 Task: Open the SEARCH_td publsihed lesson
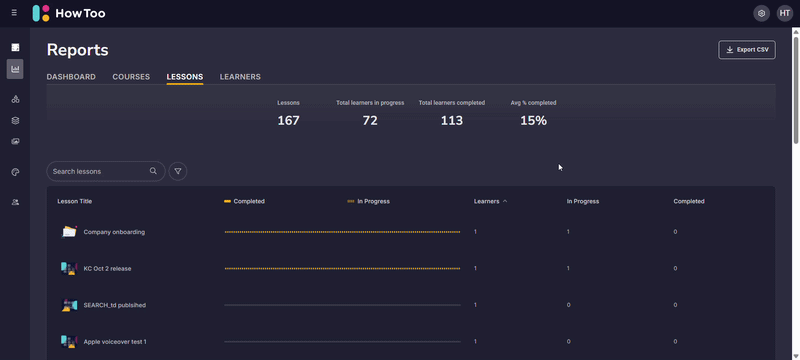click(x=115, y=305)
